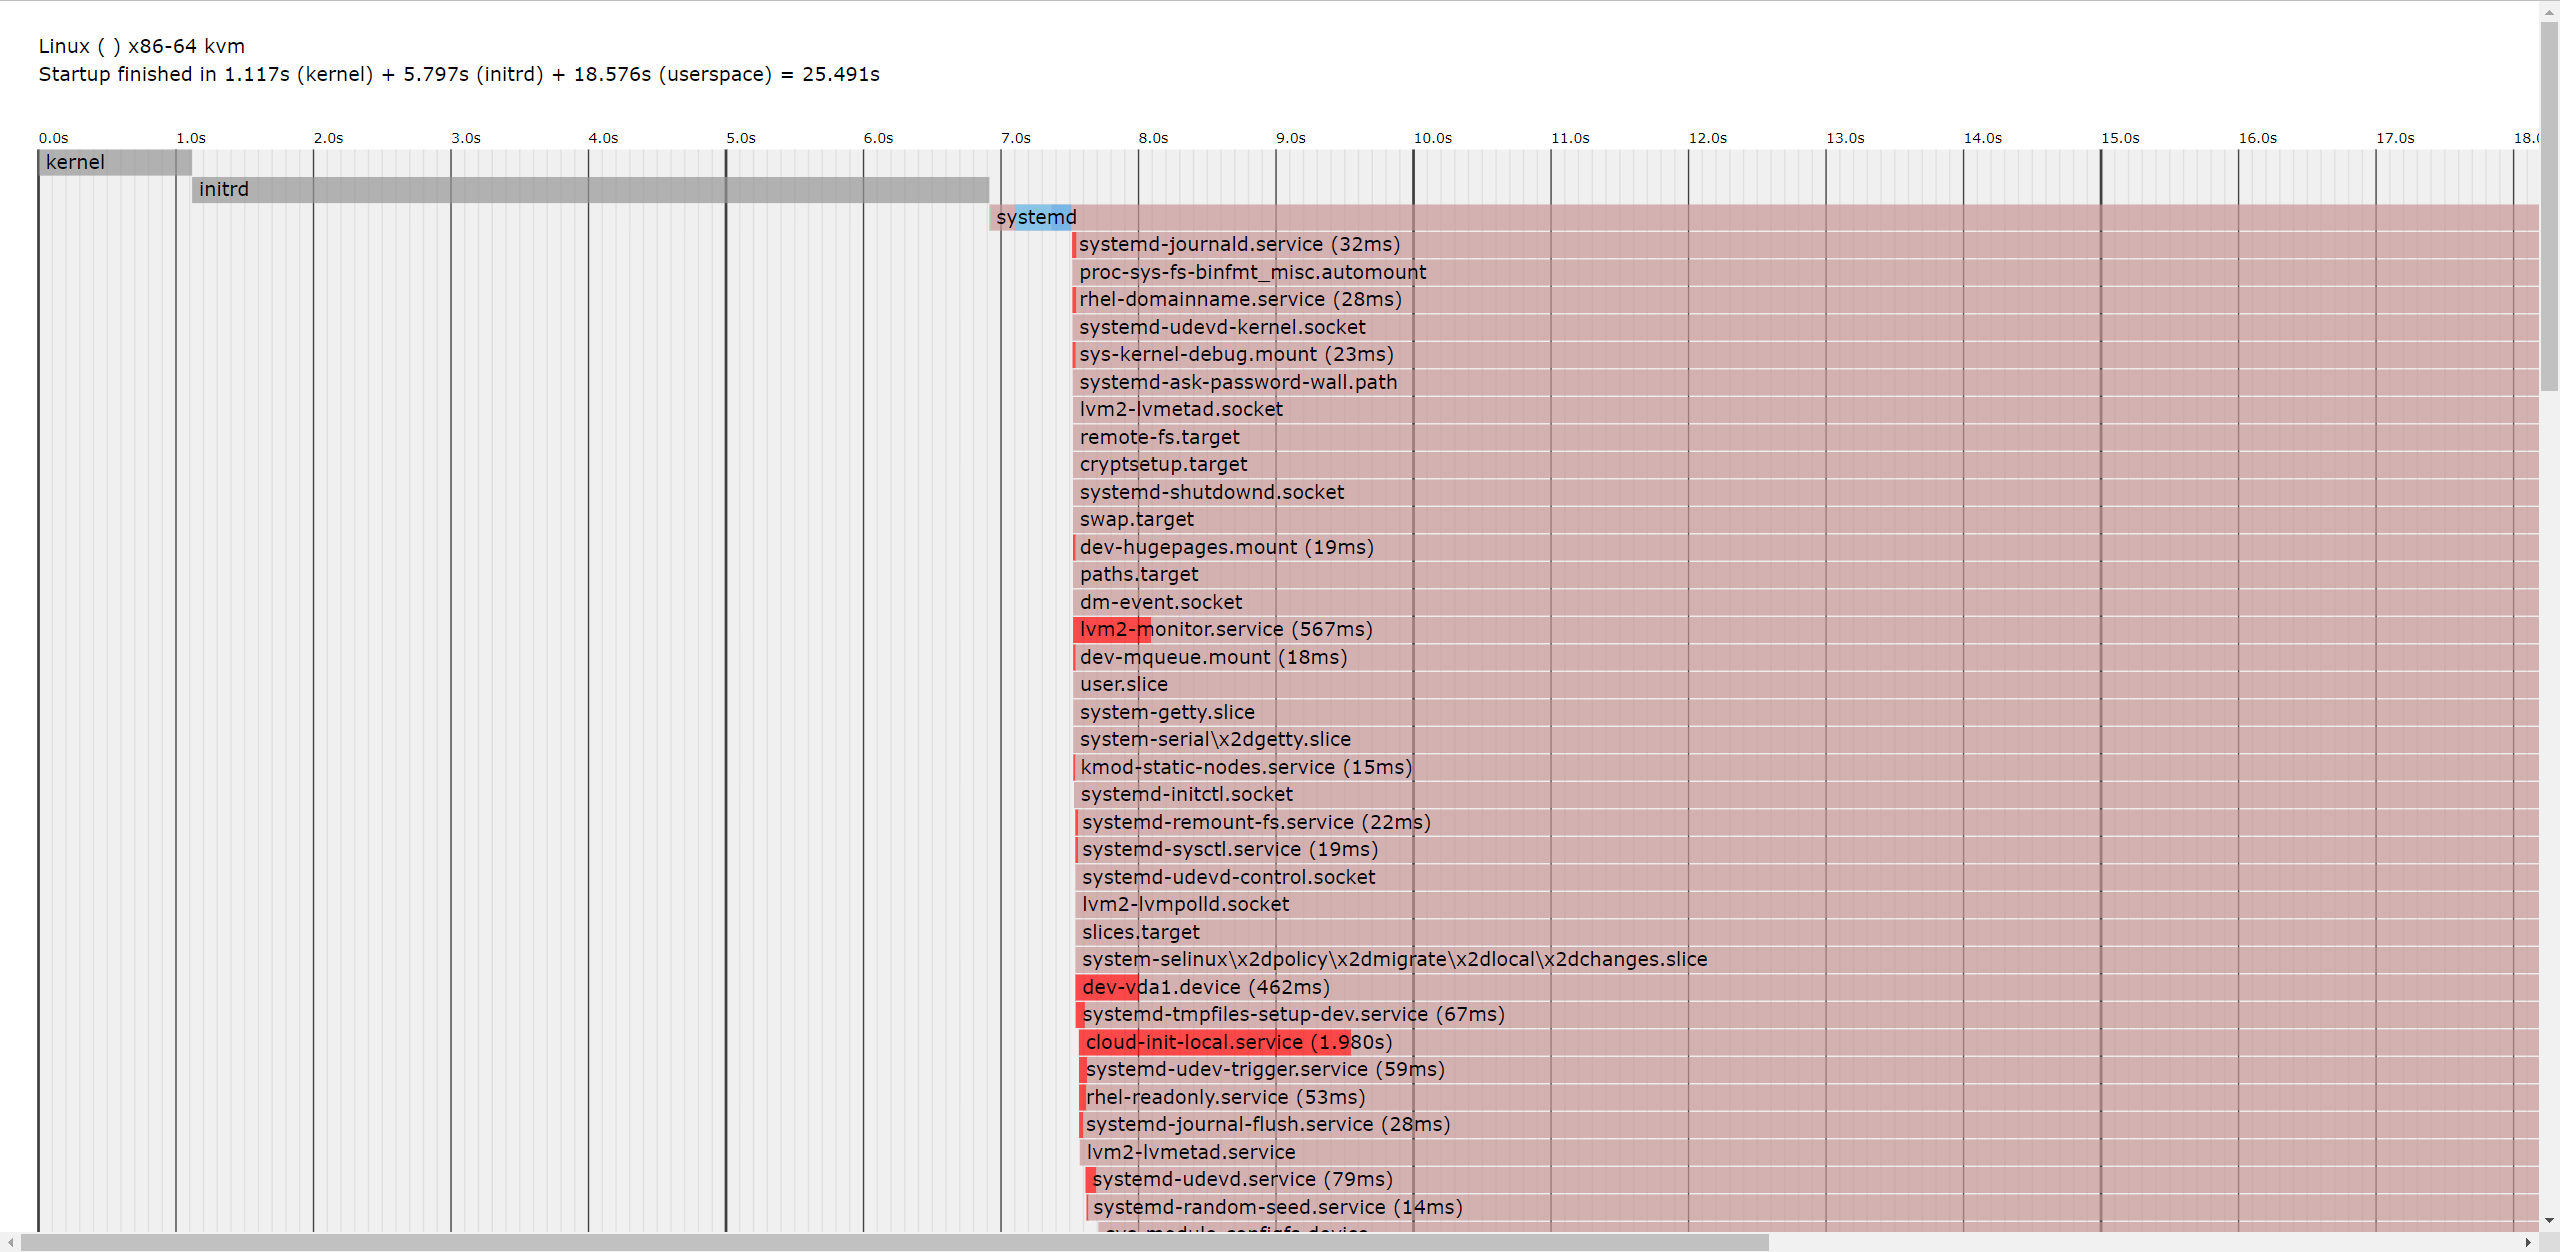Click the horizontal scrollbar thumb
2560x1252 pixels.
894,1243
